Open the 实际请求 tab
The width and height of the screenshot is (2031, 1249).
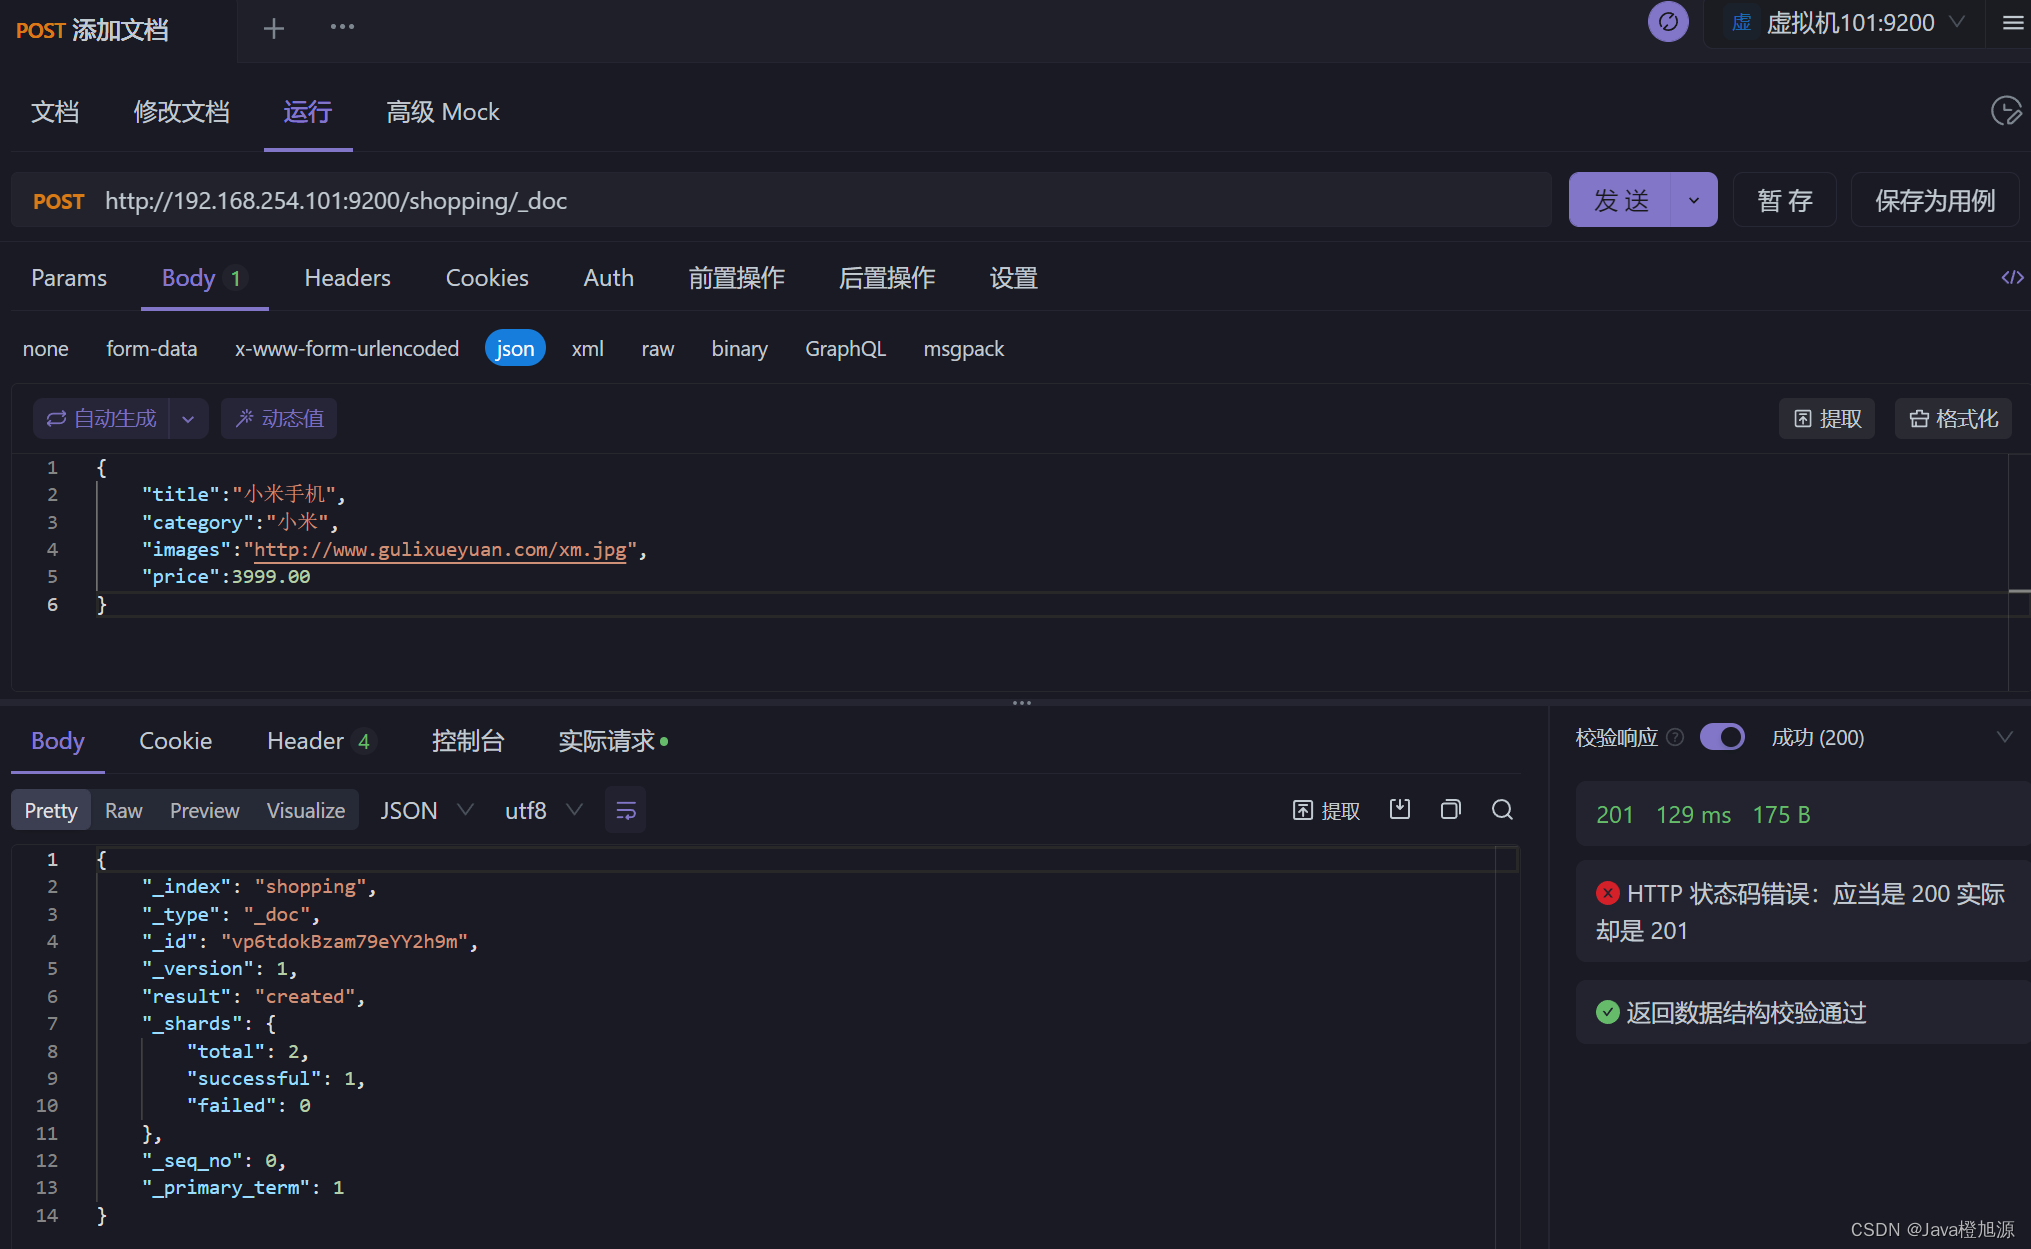[x=613, y=741]
